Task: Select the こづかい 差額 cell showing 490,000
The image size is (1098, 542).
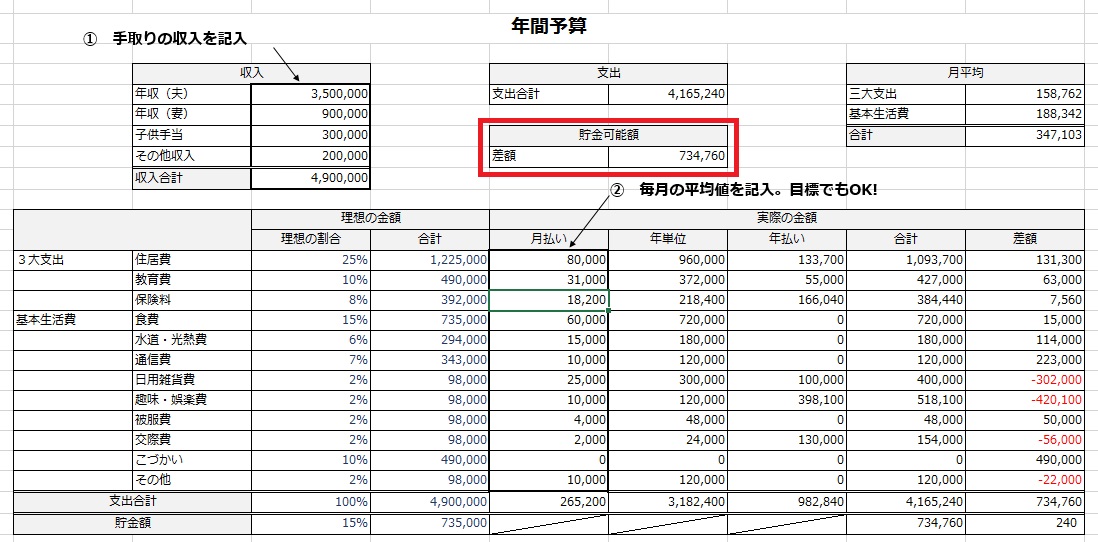Action: point(1025,460)
